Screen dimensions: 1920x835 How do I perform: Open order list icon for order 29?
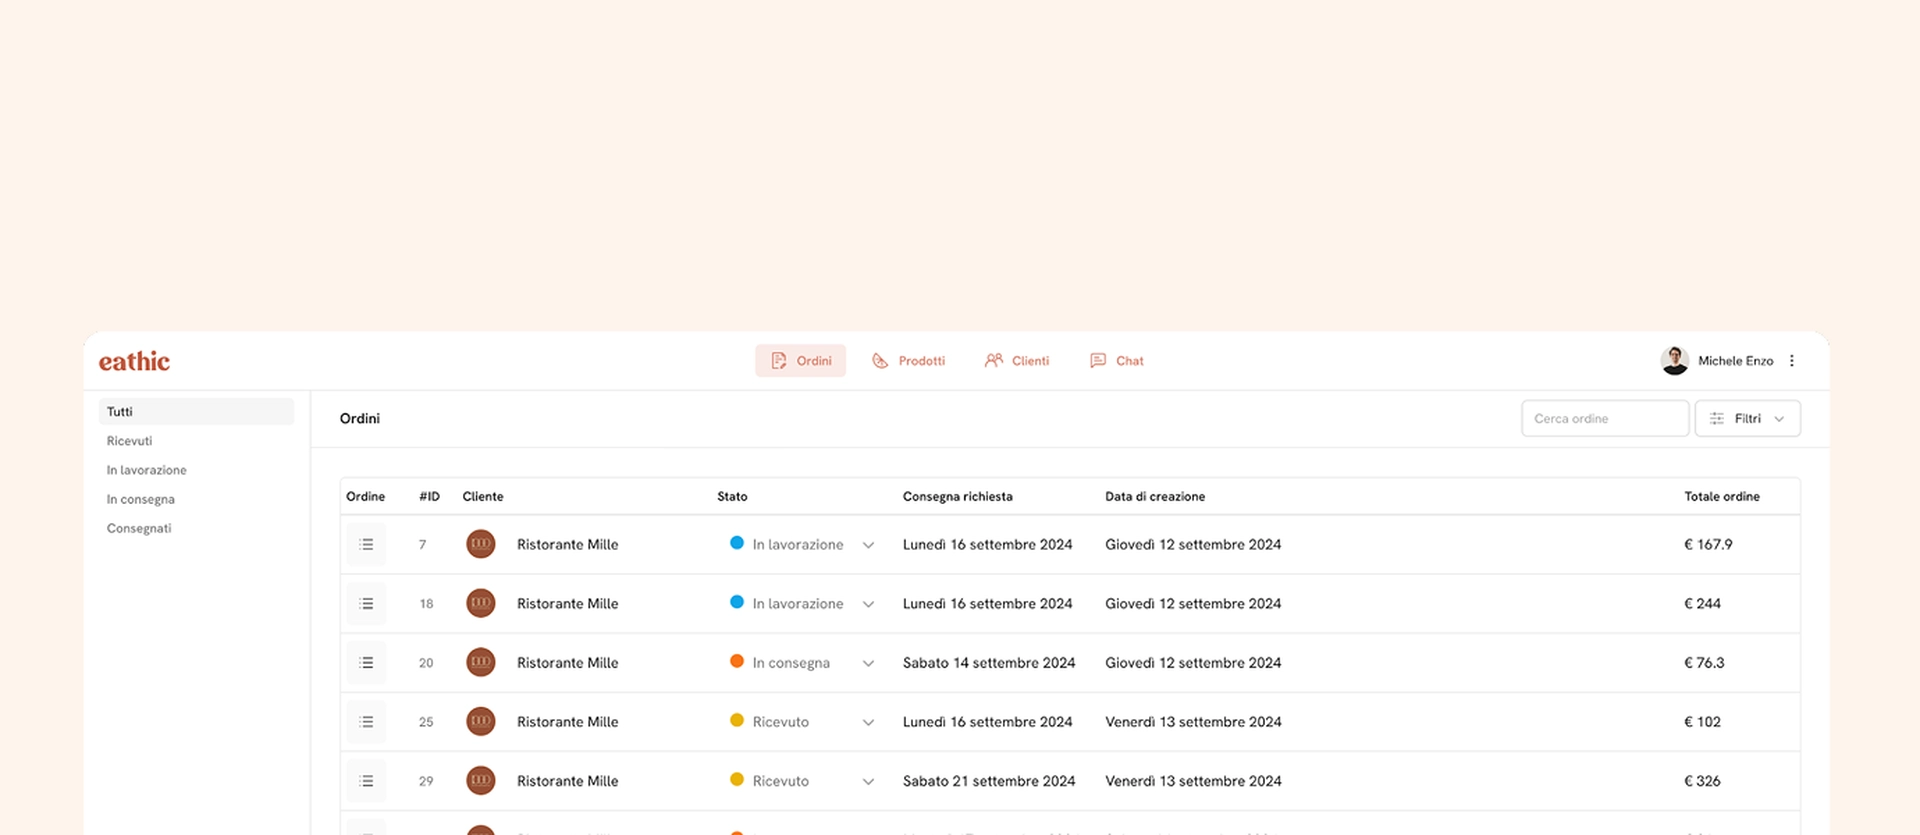click(366, 781)
